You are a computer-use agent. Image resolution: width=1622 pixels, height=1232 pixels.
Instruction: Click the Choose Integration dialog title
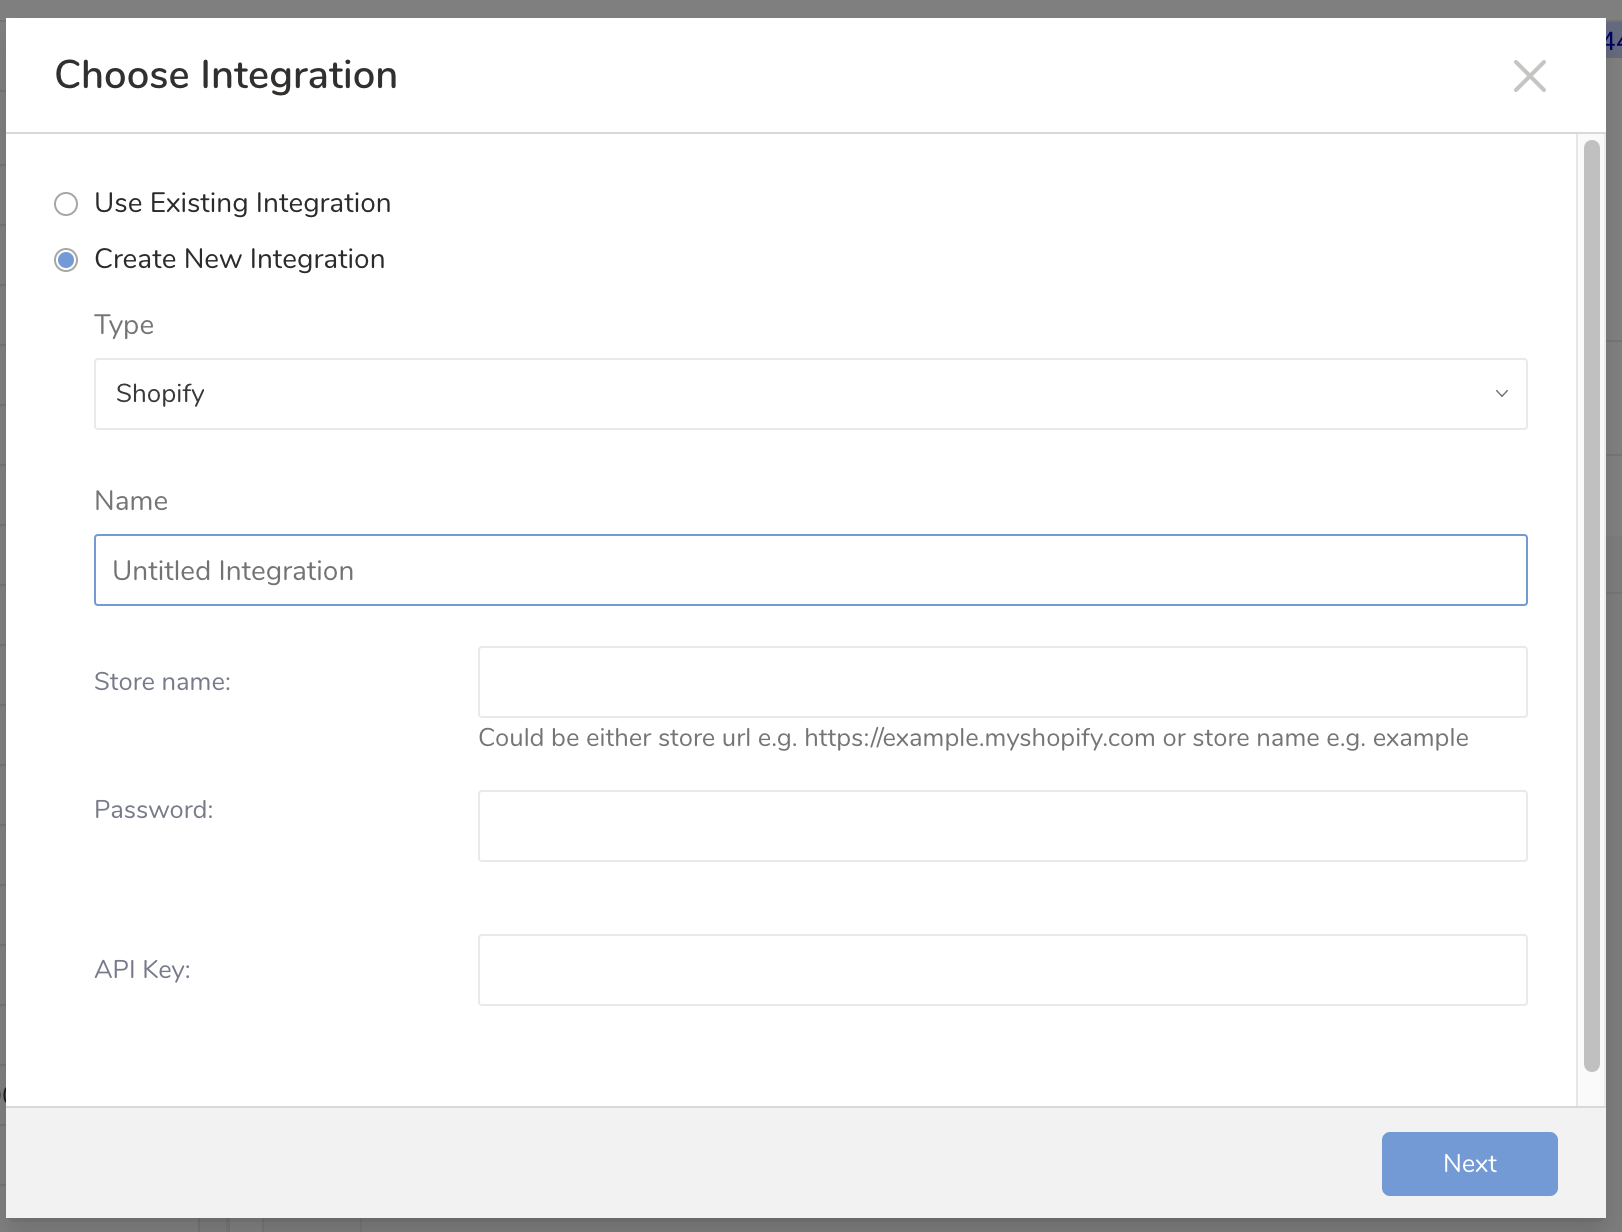[x=226, y=76]
